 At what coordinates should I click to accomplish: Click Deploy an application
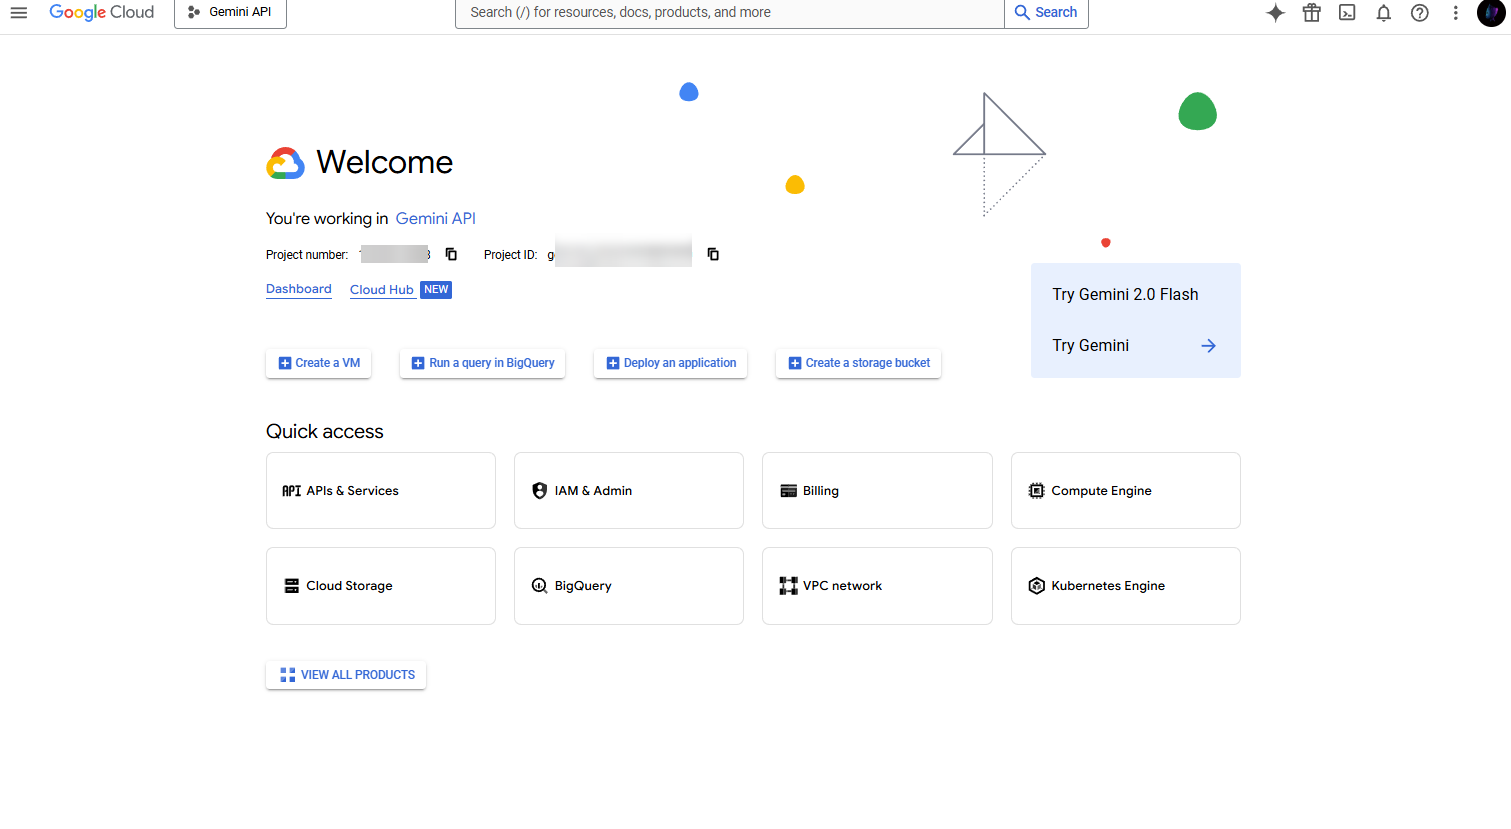pos(670,363)
